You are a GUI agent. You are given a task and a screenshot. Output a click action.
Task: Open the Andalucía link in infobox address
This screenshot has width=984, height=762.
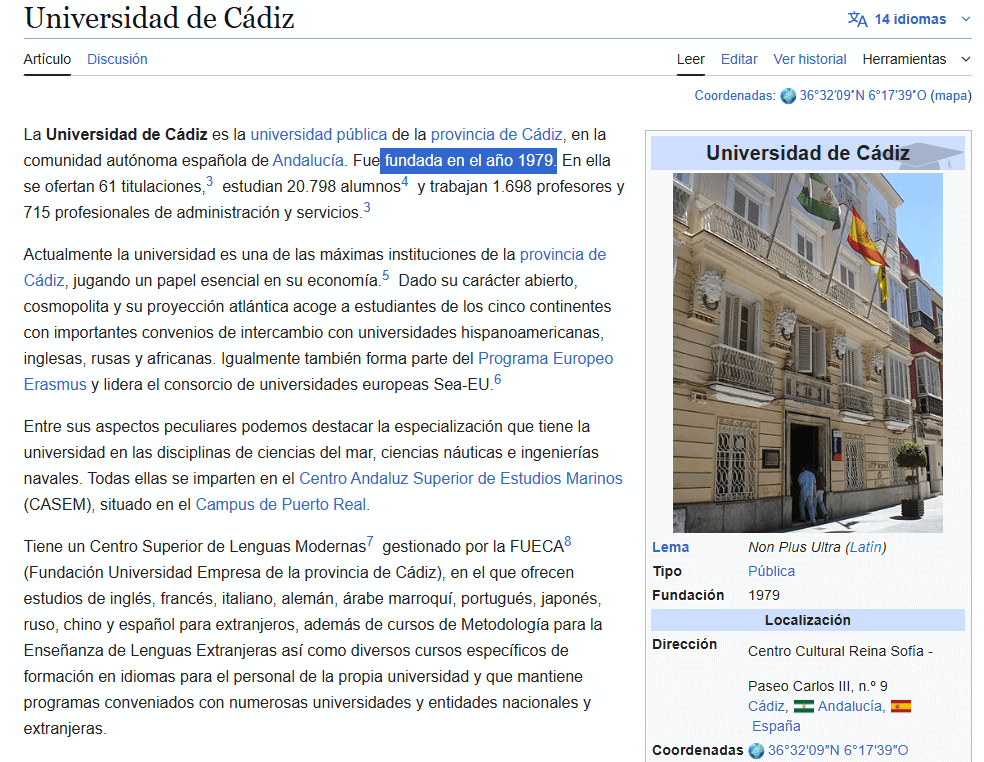[850, 707]
